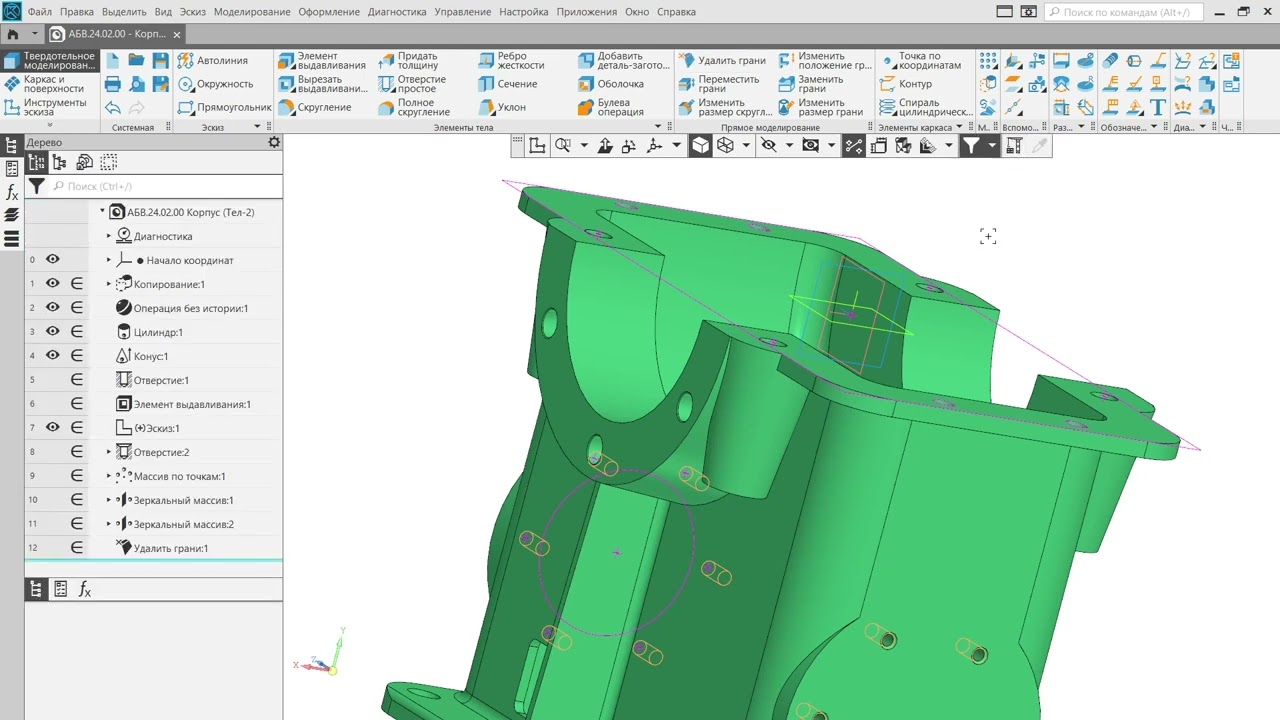Viewport: 1280px width, 720px height.
Task: Print the document with printer icon
Action: click(113, 84)
